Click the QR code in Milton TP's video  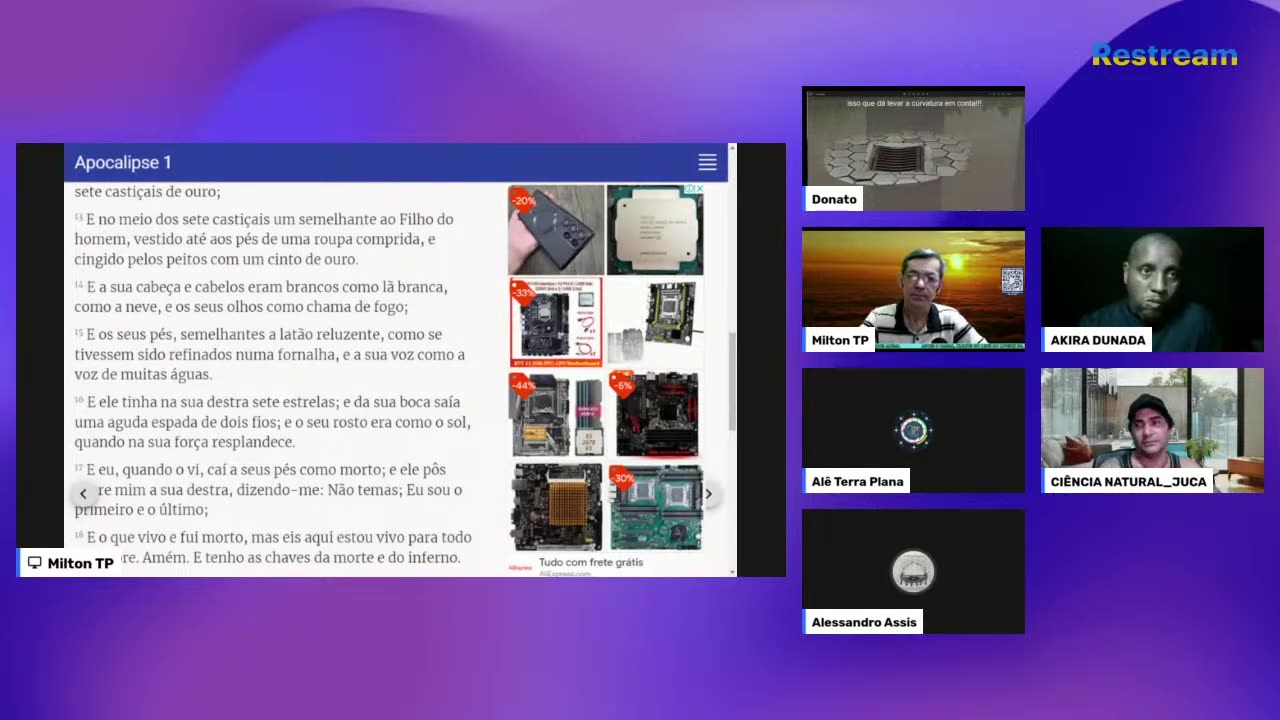coord(1012,279)
